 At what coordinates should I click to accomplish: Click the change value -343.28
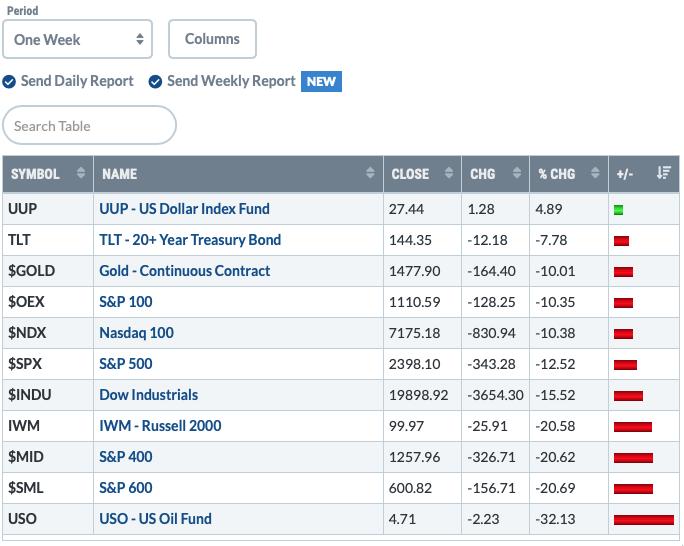pos(491,364)
